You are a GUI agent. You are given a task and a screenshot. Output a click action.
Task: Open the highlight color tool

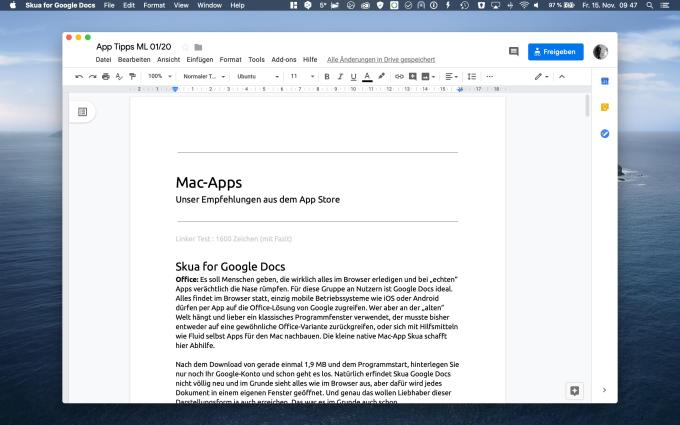381,76
